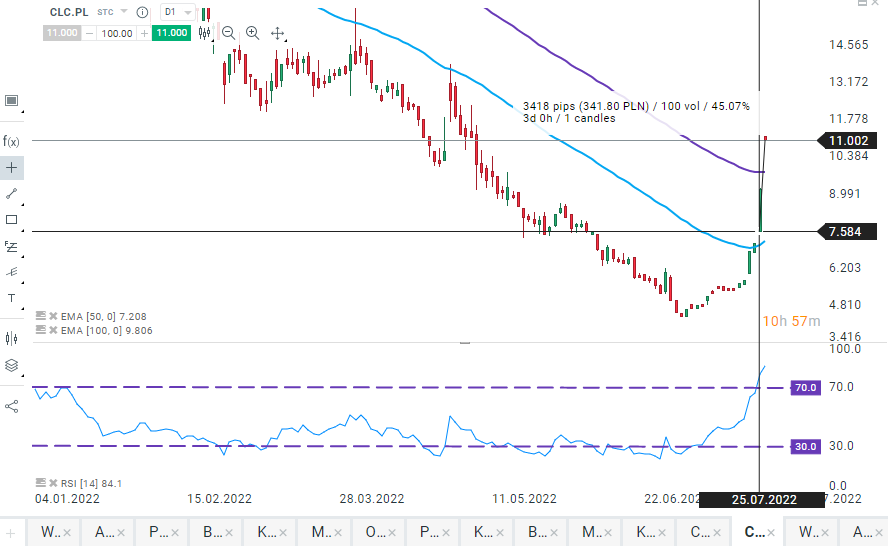Viewport: 888px width, 546px height.
Task: Select the 11.002 price level label
Action: point(848,140)
